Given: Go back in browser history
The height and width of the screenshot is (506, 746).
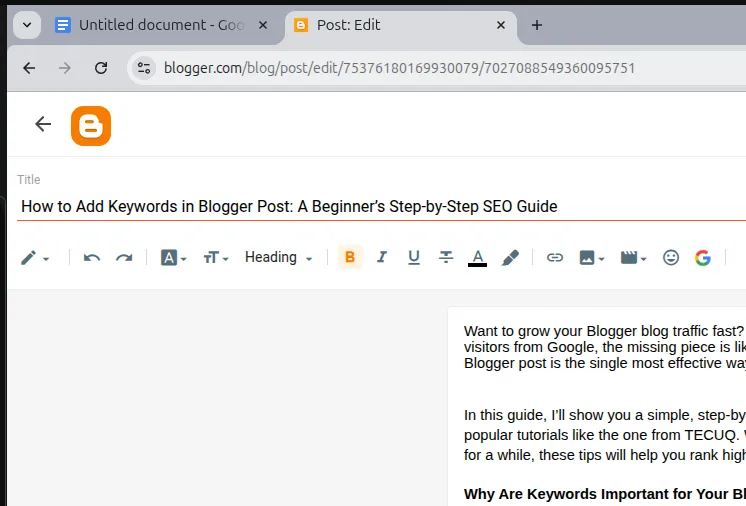Looking at the screenshot, I should pyautogui.click(x=29, y=68).
